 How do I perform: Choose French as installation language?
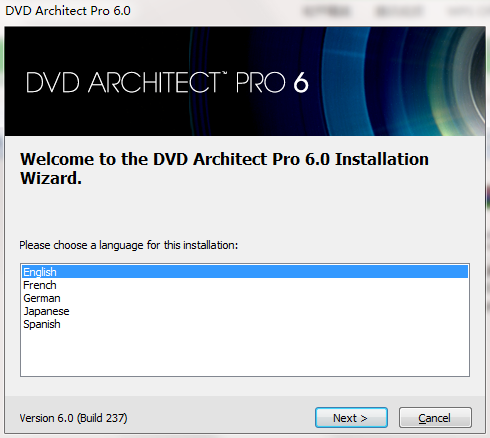40,285
